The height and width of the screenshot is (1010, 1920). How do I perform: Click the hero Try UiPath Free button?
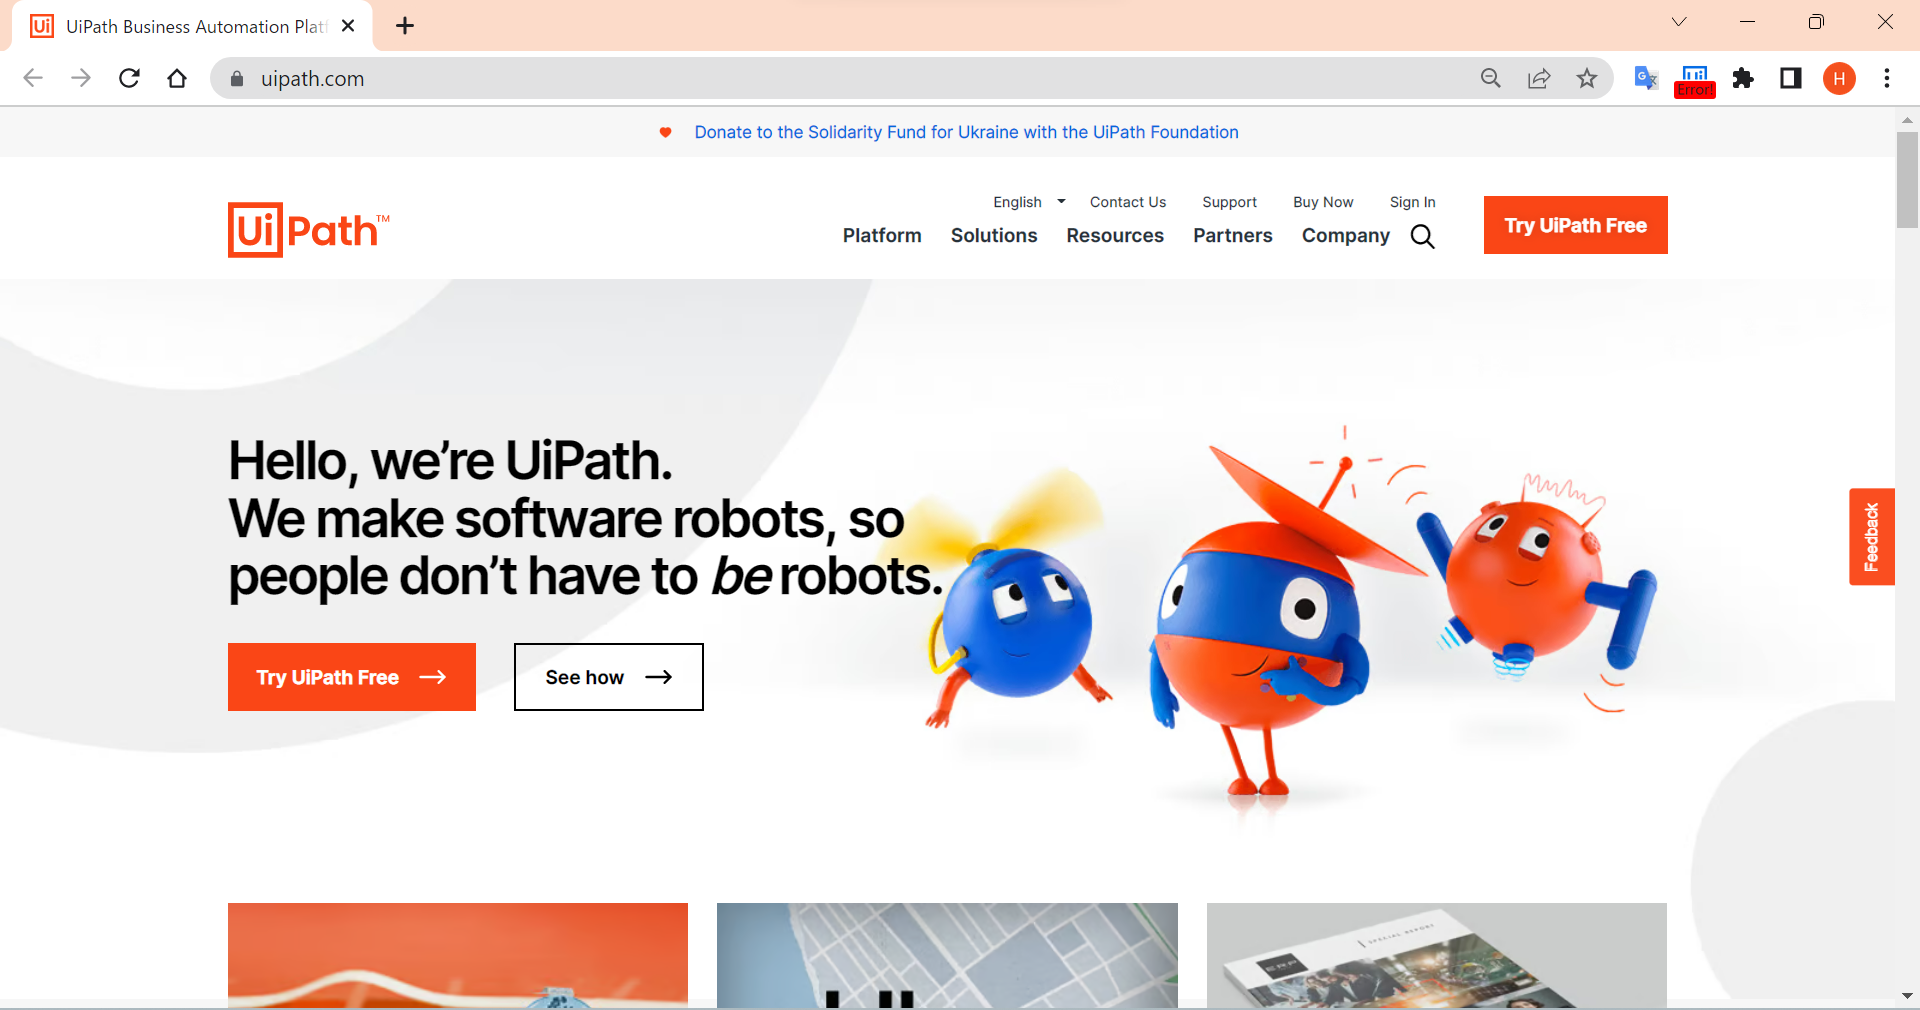pos(352,677)
